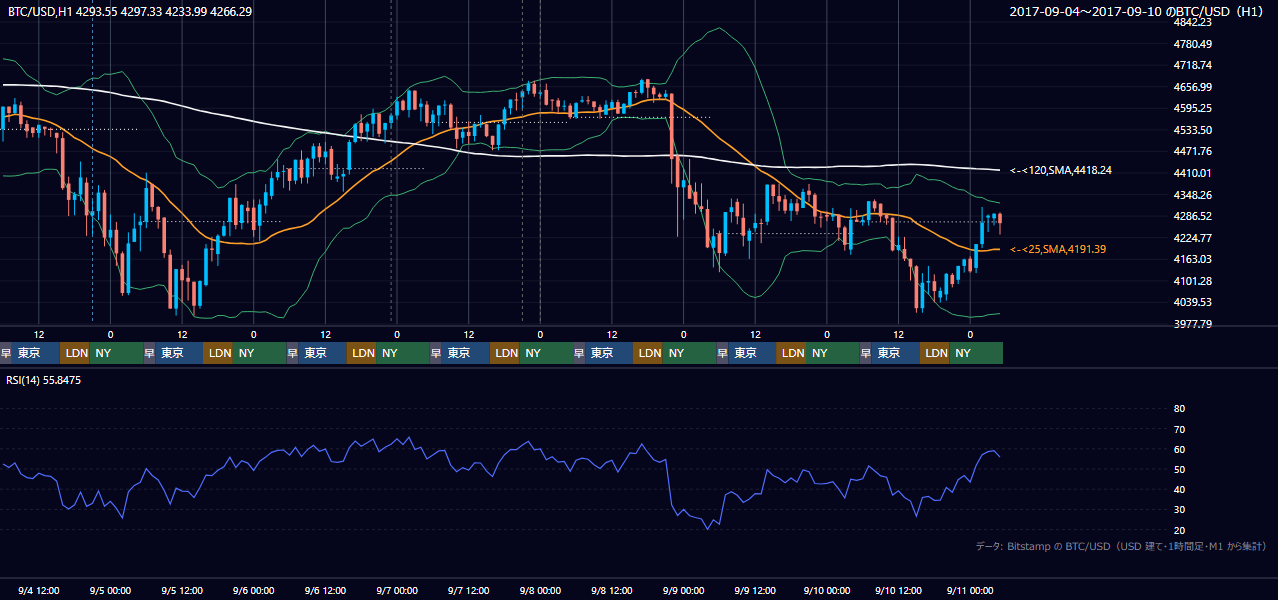Click price axis value 4718.74

point(1192,65)
